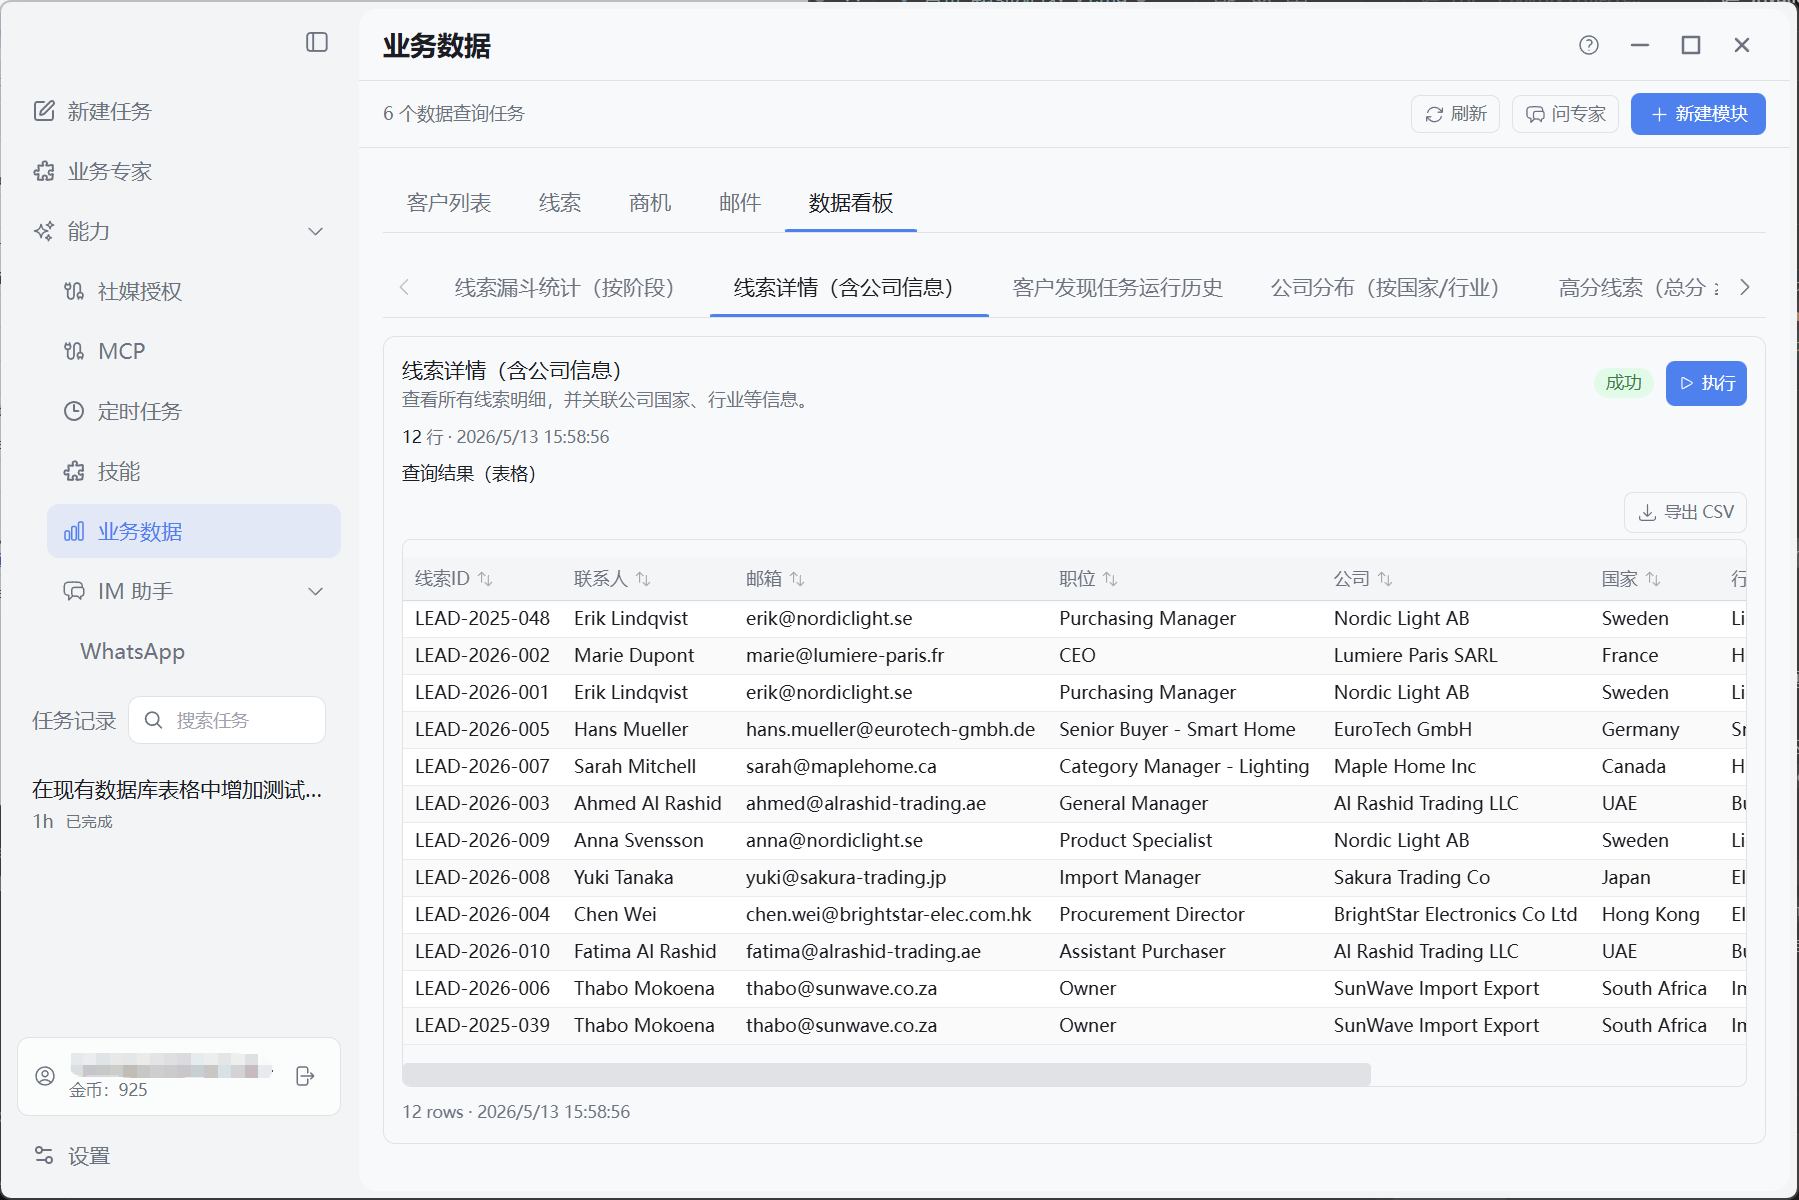Open 线索漏斗统计（按阶段） query tab

tap(570, 288)
